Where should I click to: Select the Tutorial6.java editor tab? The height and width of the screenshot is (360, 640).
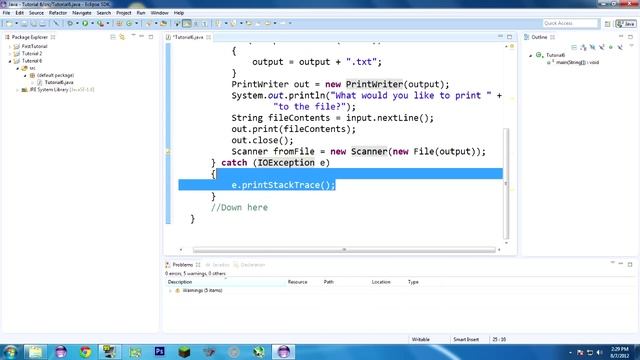(188, 37)
